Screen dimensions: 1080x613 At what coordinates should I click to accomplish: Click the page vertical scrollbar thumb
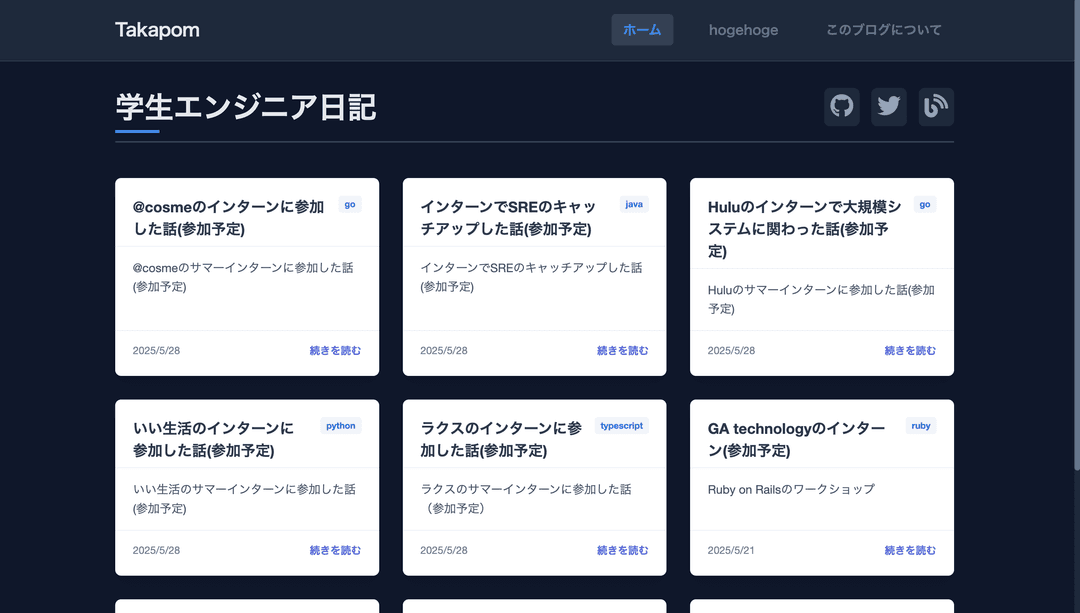1077,236
